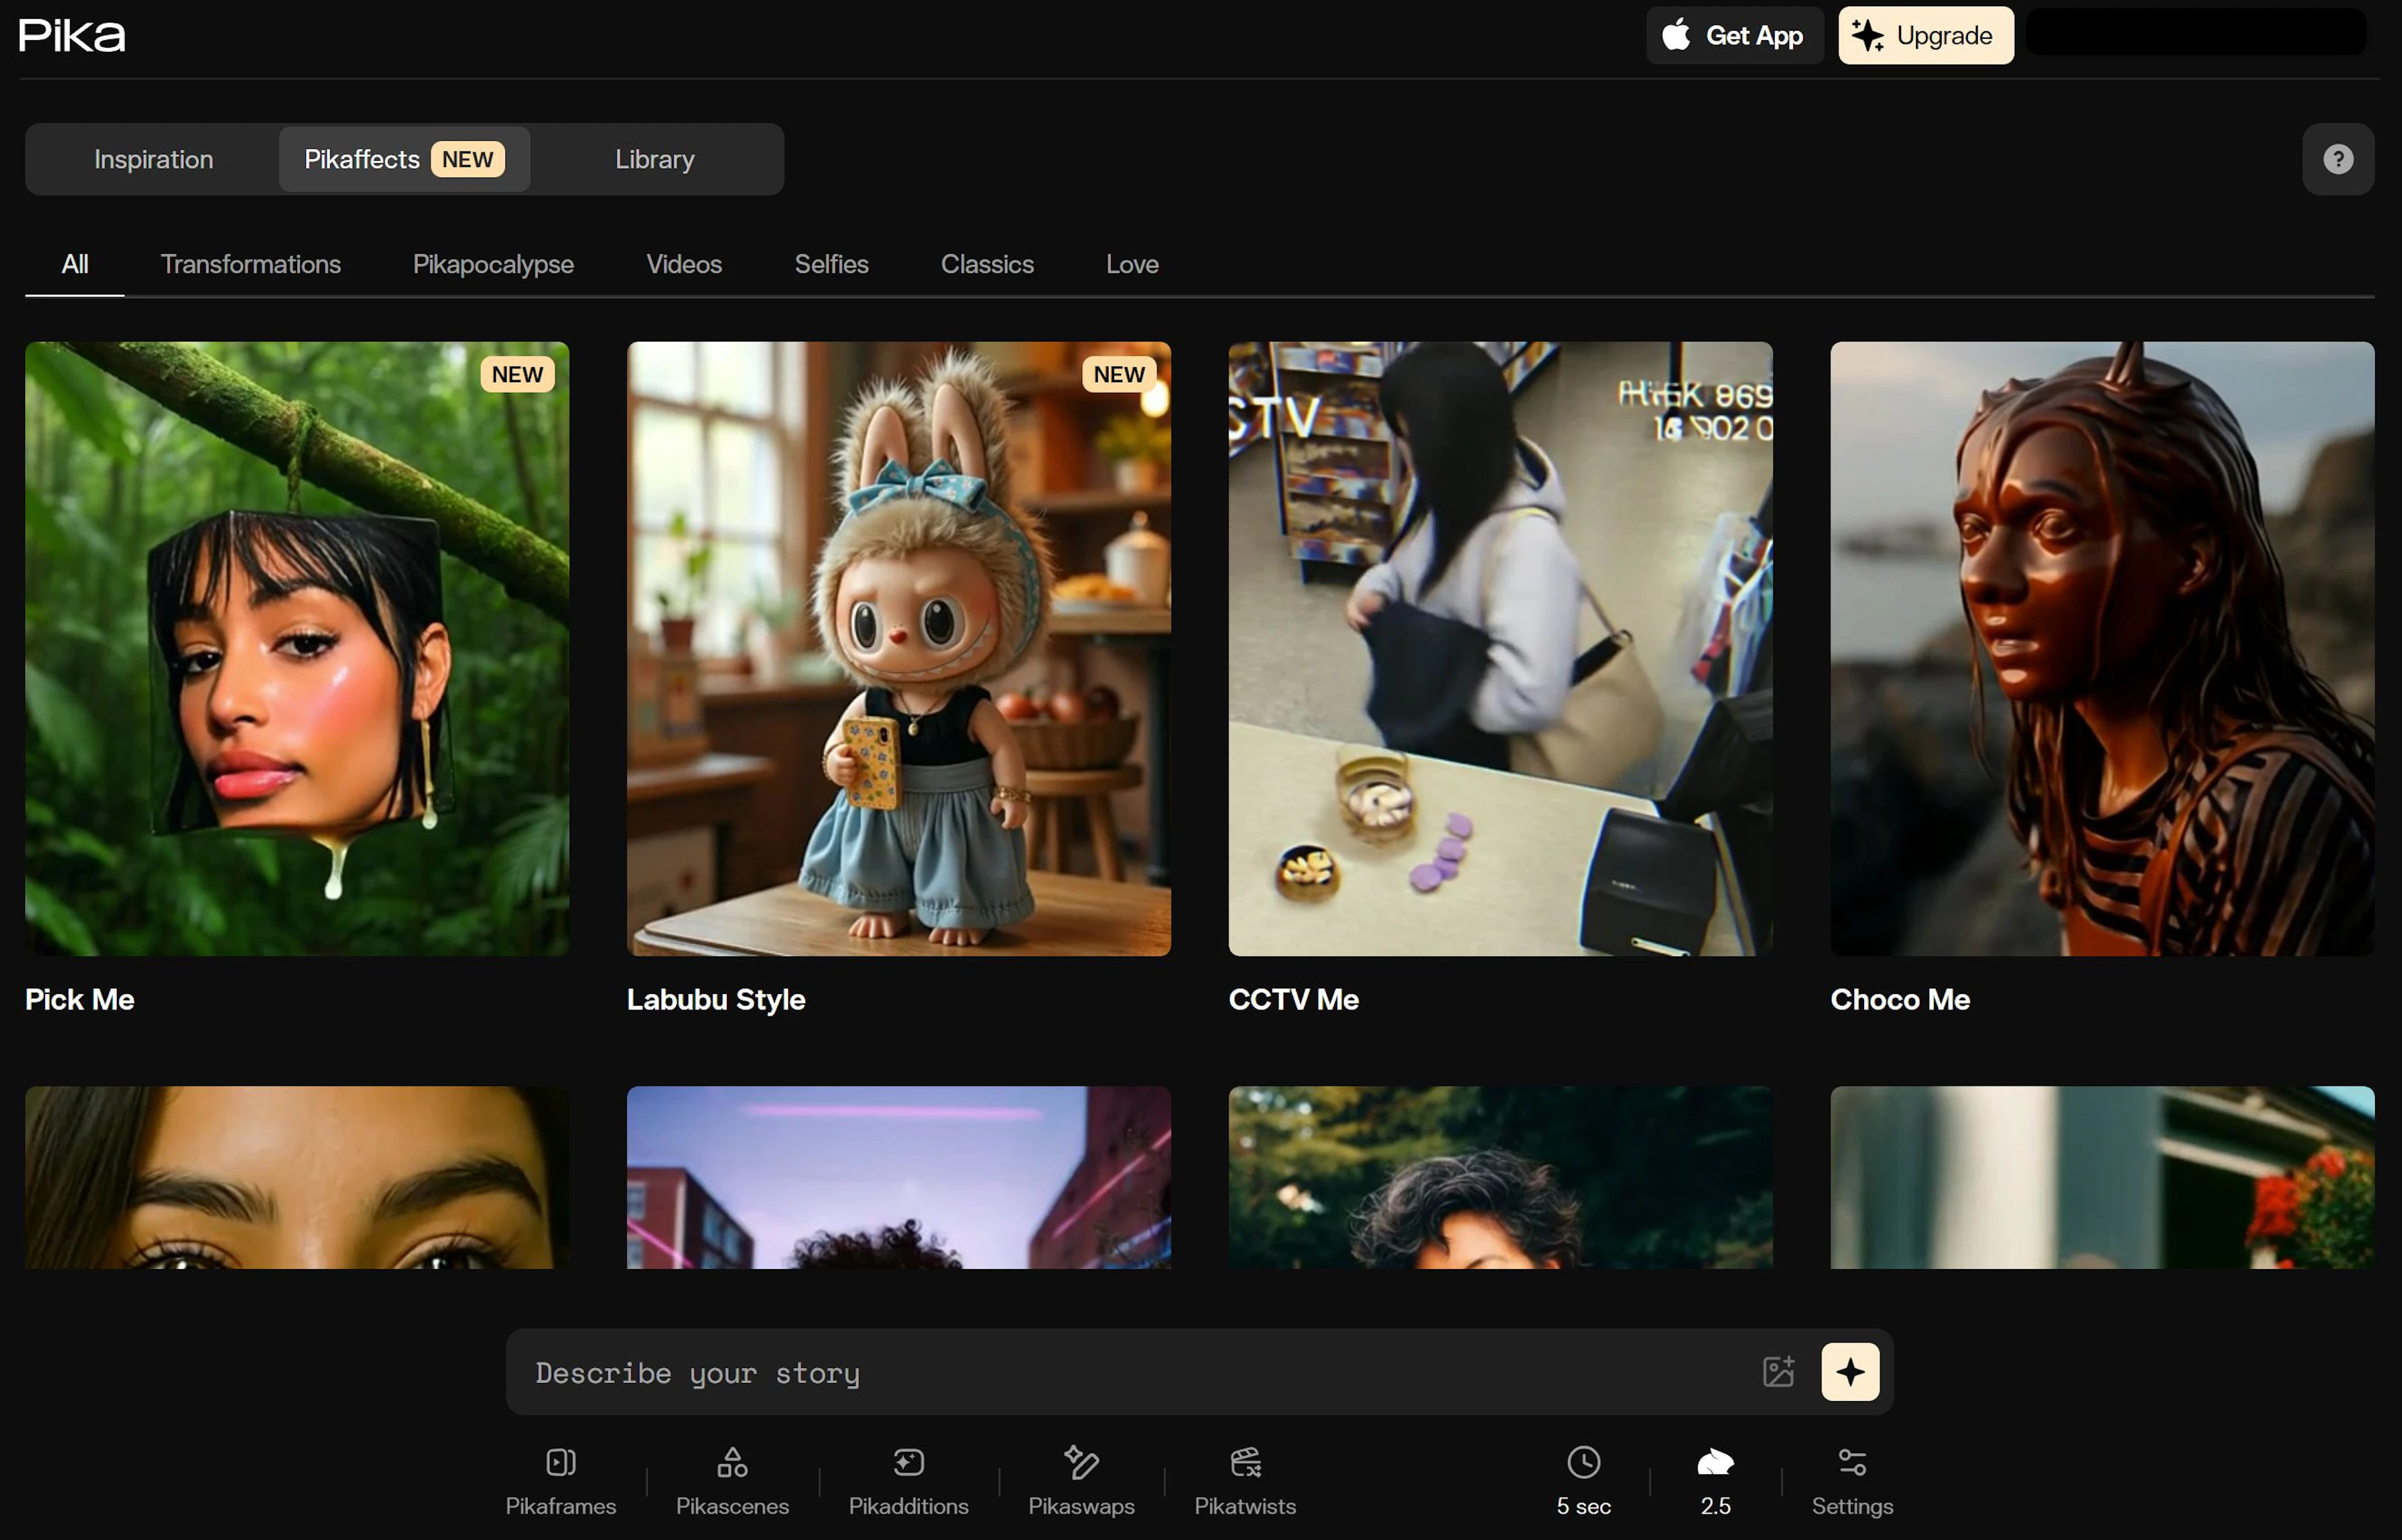This screenshot has width=2402, height=1540.
Task: Click the Get App button
Action: click(1734, 35)
